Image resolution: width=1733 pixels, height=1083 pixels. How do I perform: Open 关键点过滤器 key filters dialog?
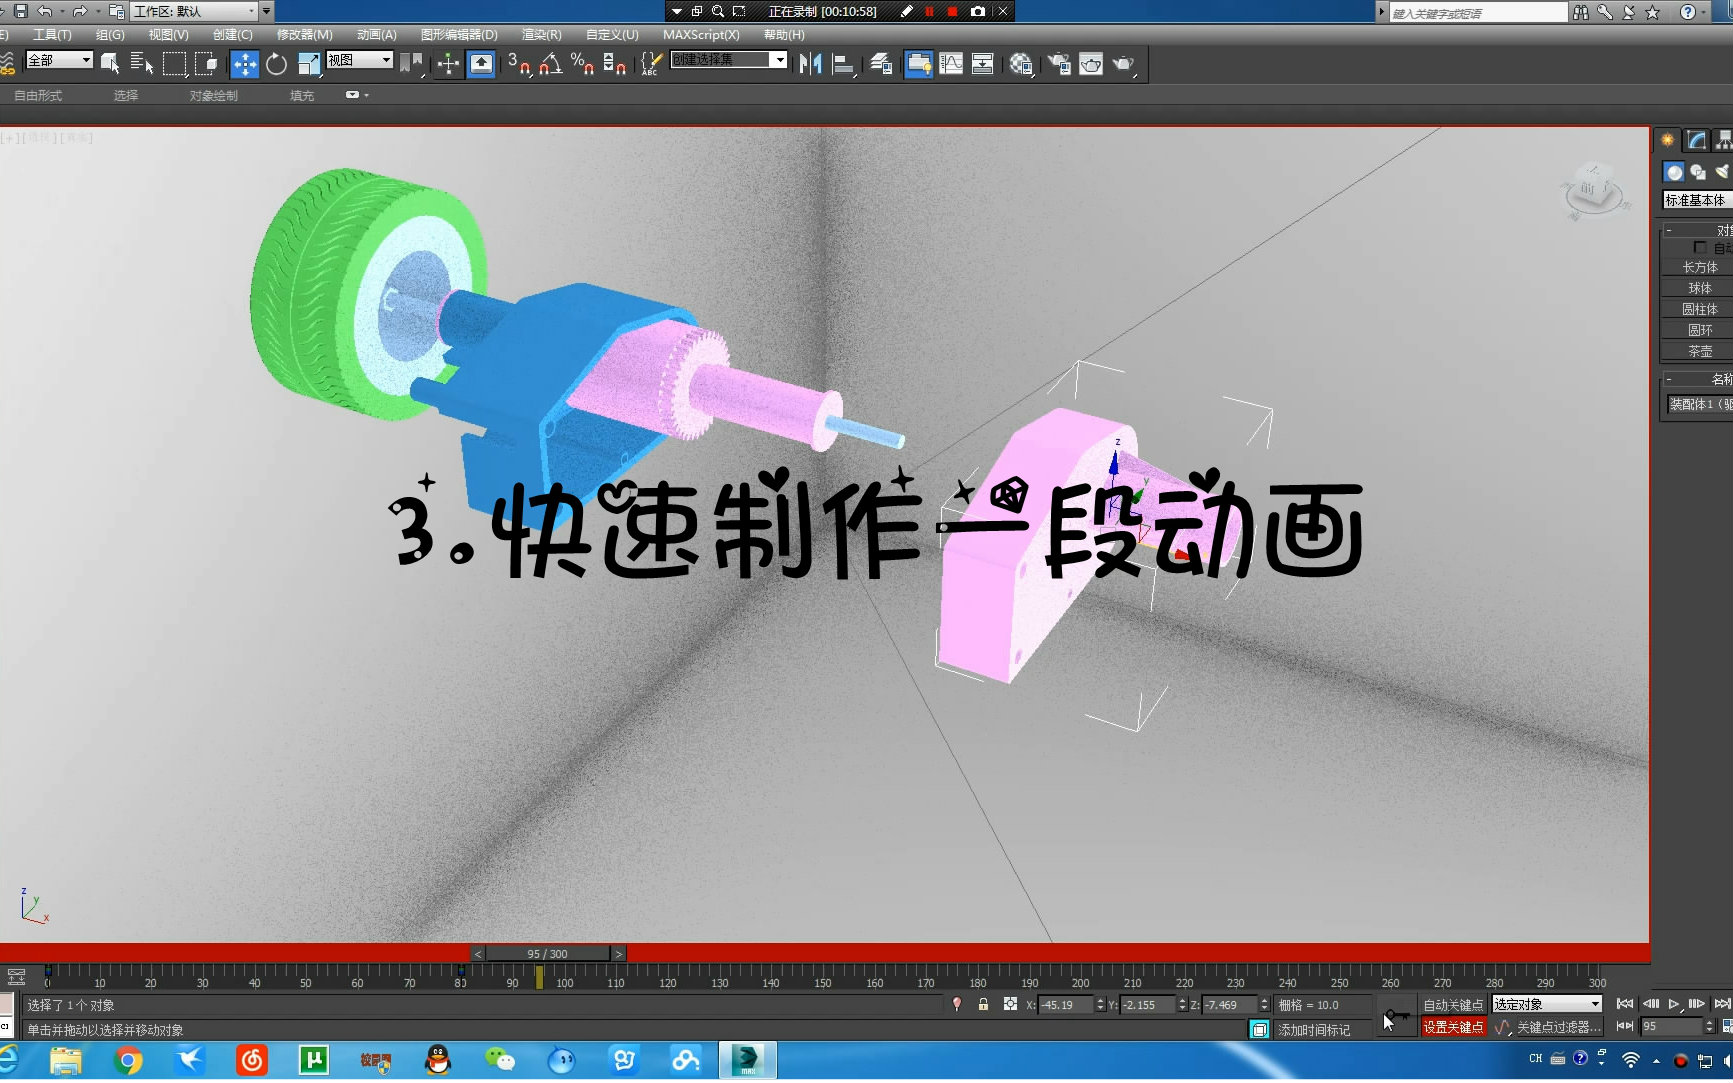pos(1559,1027)
